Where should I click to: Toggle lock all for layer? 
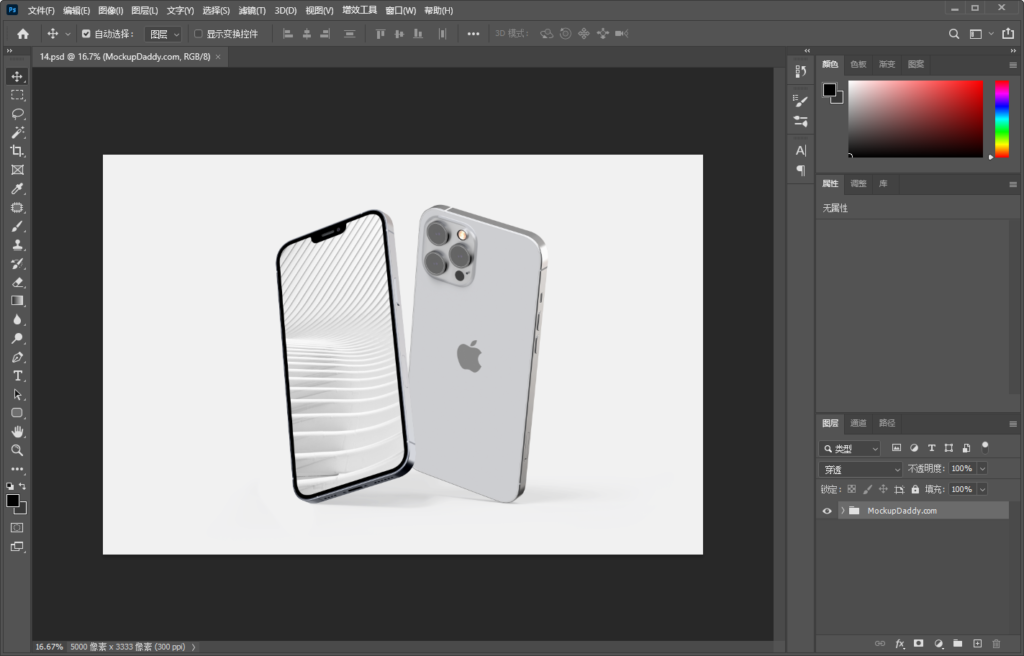(x=915, y=489)
